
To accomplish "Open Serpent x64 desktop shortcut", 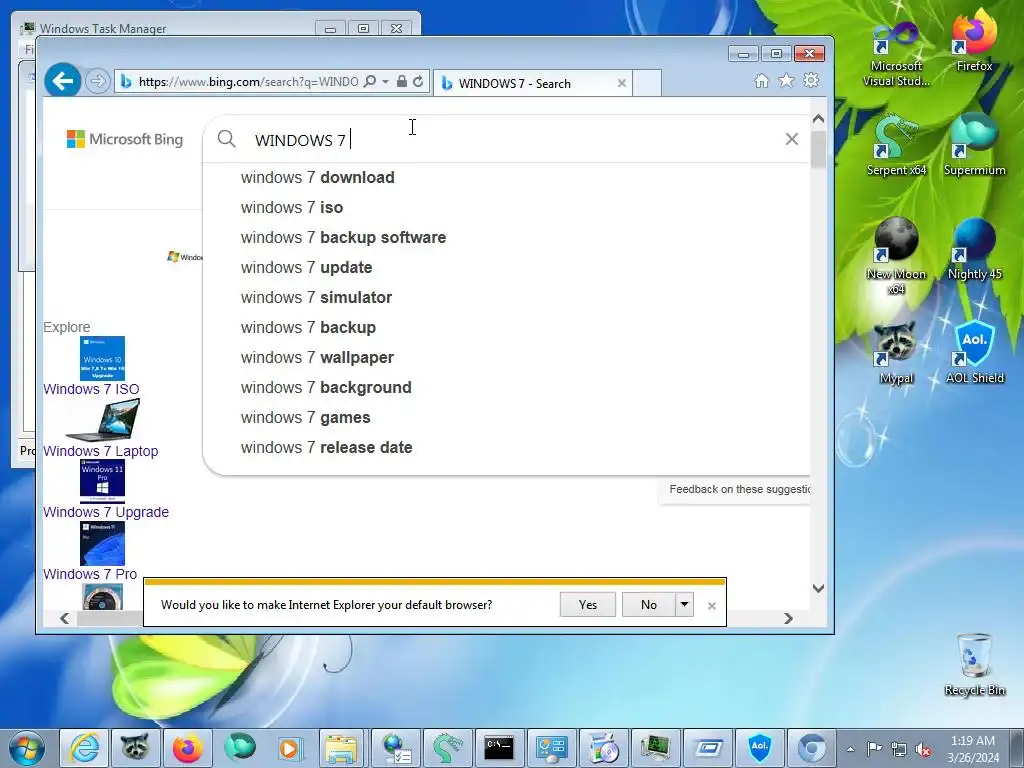I will pos(897,145).
